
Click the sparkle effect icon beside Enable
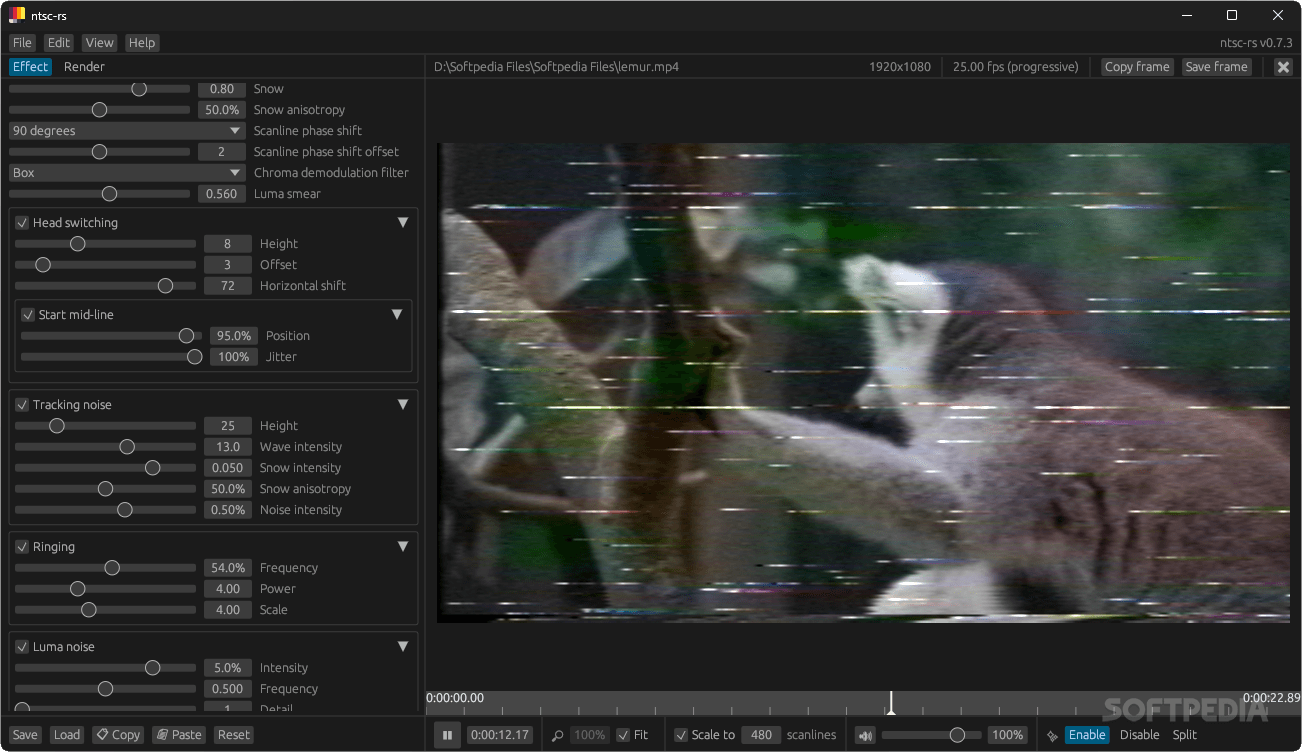(1052, 735)
